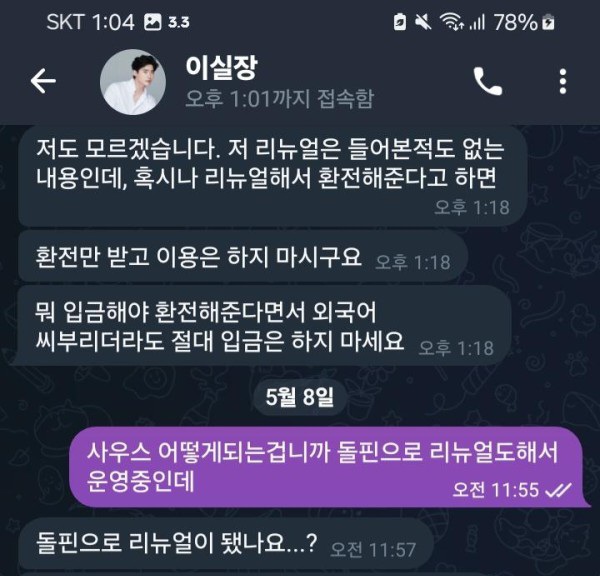Tap the cellular signal strength icon
The width and height of the screenshot is (600, 576).
tap(478, 22)
